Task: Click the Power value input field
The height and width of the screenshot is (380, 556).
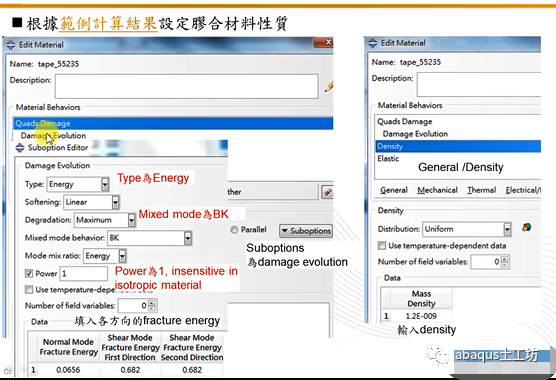Action: 84,274
